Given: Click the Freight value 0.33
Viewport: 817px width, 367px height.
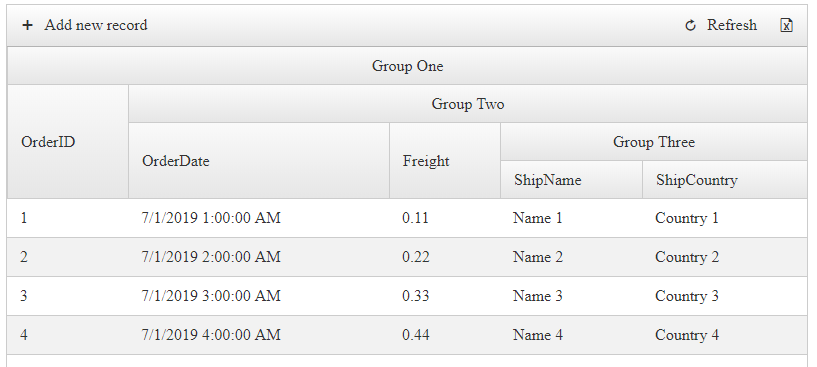Looking at the screenshot, I should [445, 296].
